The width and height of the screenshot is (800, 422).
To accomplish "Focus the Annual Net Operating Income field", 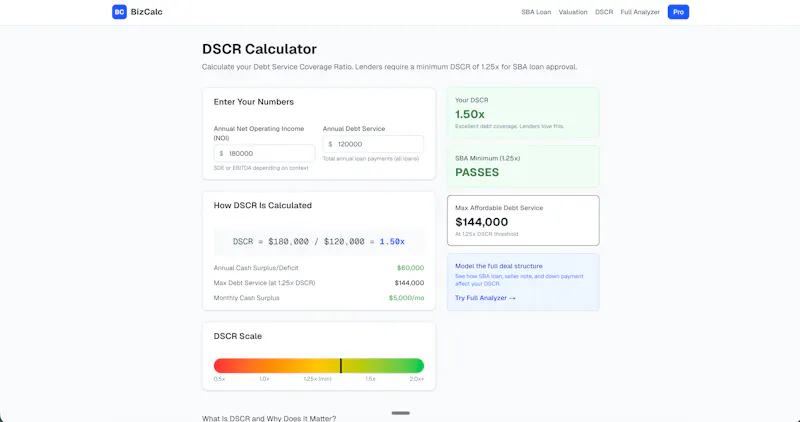I will pos(264,153).
